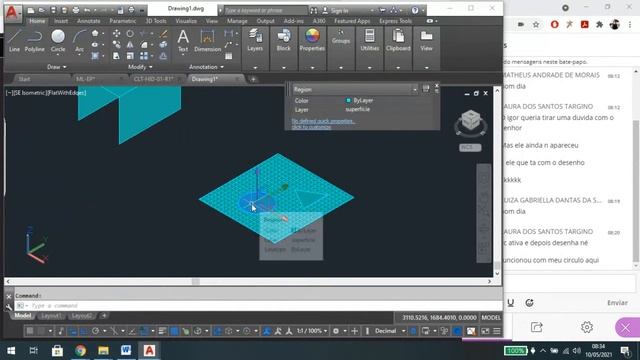
Task: Open the Properties color wheel button
Action: [x=312, y=40]
